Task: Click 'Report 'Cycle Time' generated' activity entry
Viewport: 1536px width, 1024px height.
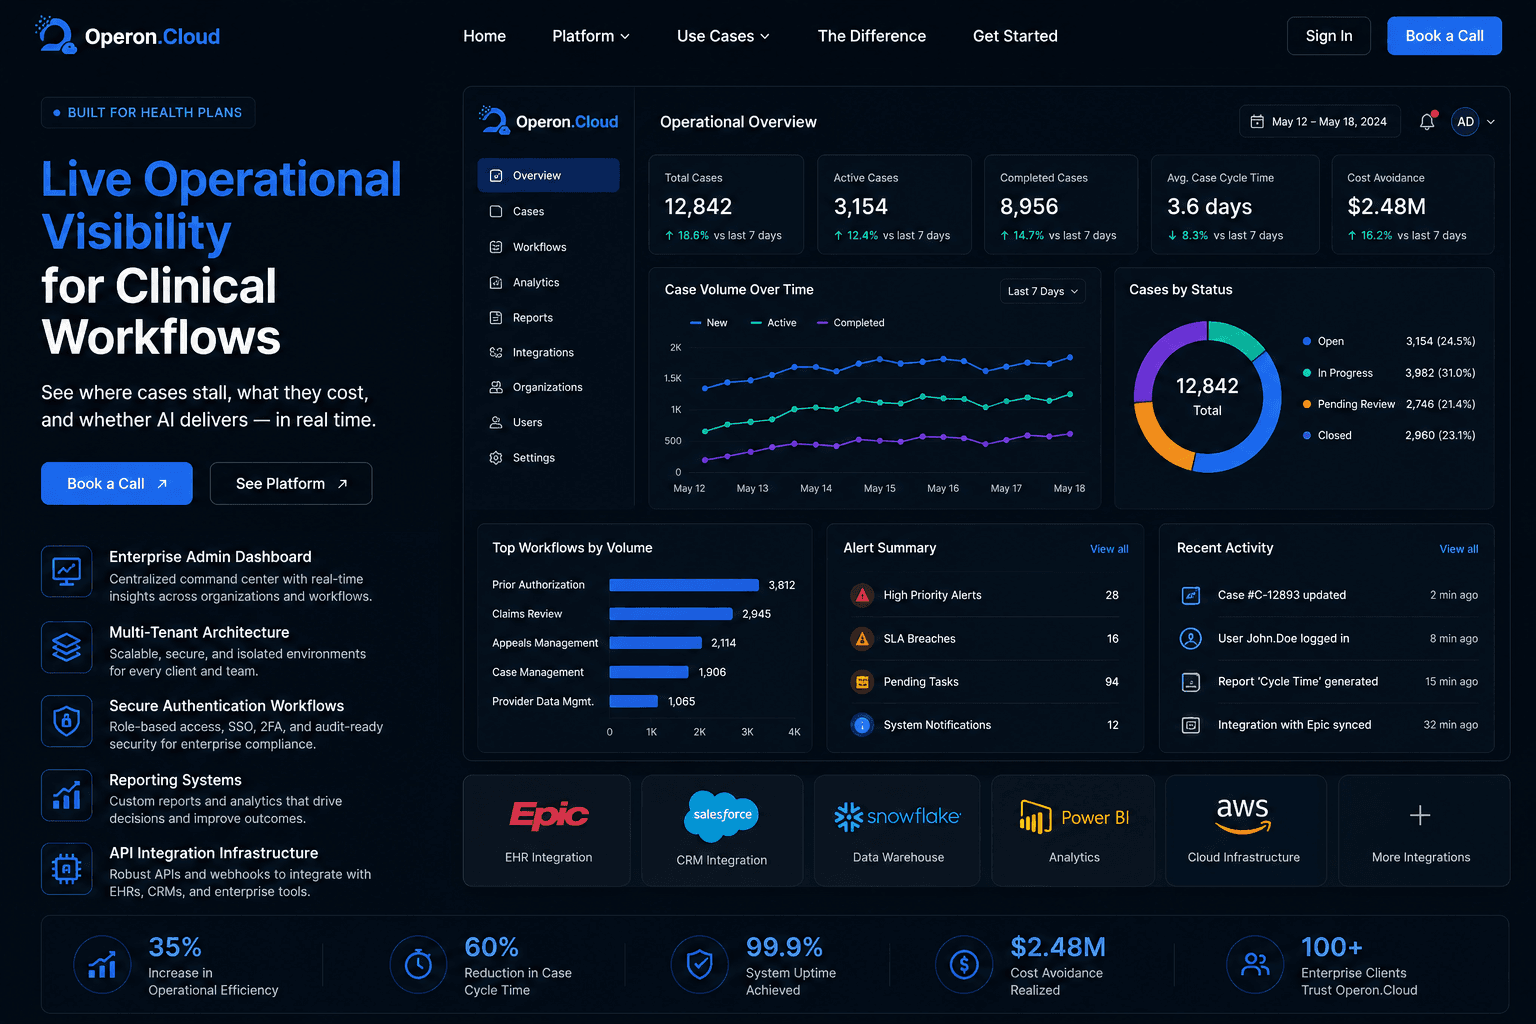Action: pos(1329,681)
